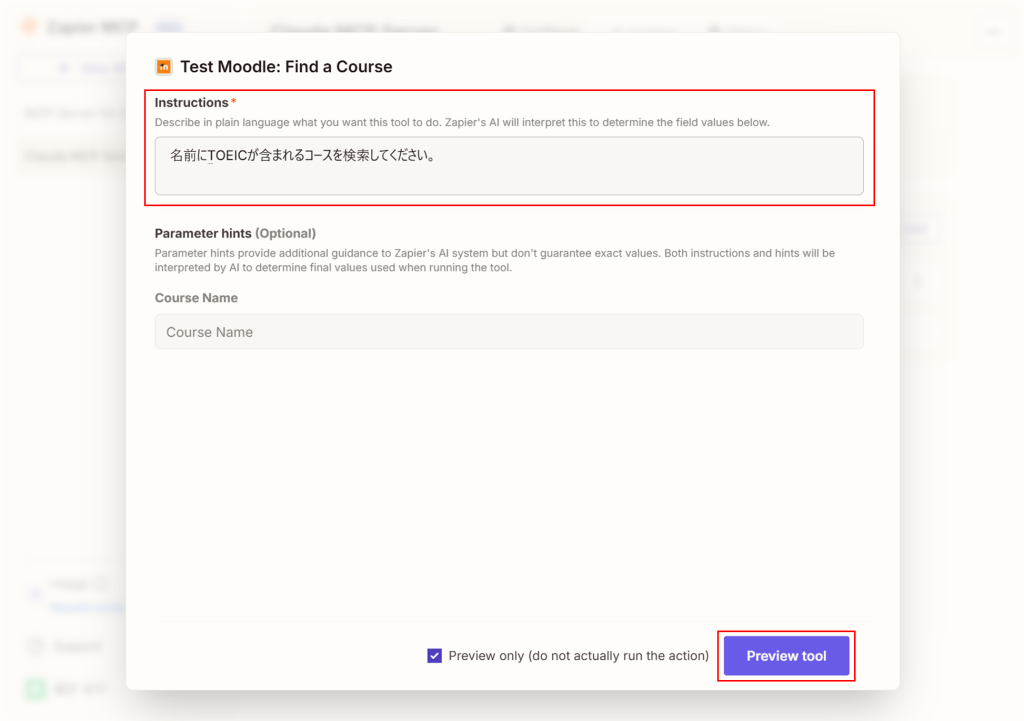This screenshot has width=1024, height=721.
Task: Click the orange Moodle icon in dialog title
Action: point(164,67)
